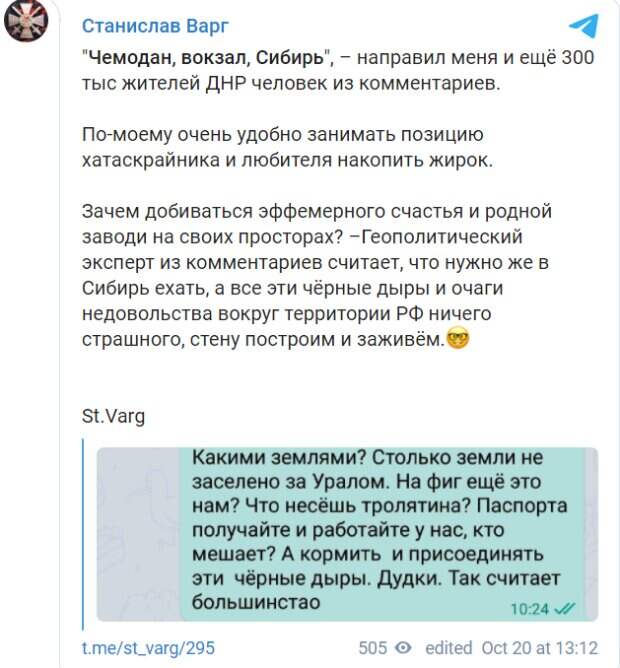This screenshot has width=620, height=668.
Task: Open the embedded comment screenshot image
Action: pos(347,535)
